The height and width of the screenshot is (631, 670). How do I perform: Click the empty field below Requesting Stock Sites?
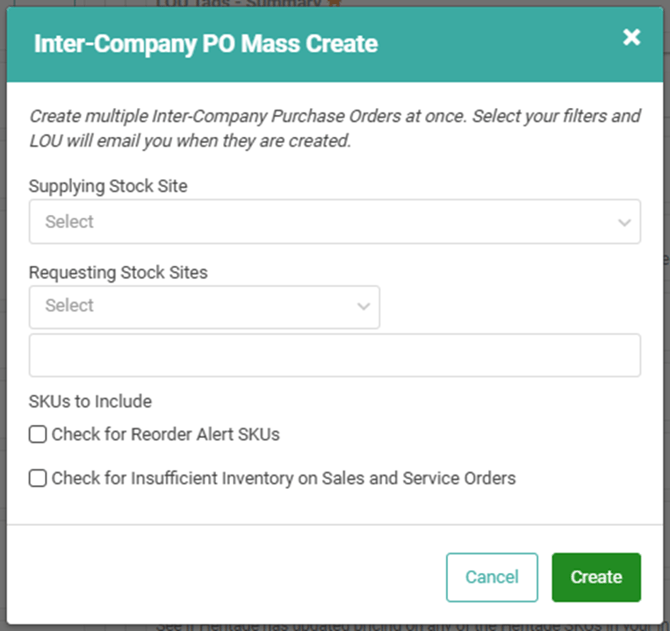(334, 355)
